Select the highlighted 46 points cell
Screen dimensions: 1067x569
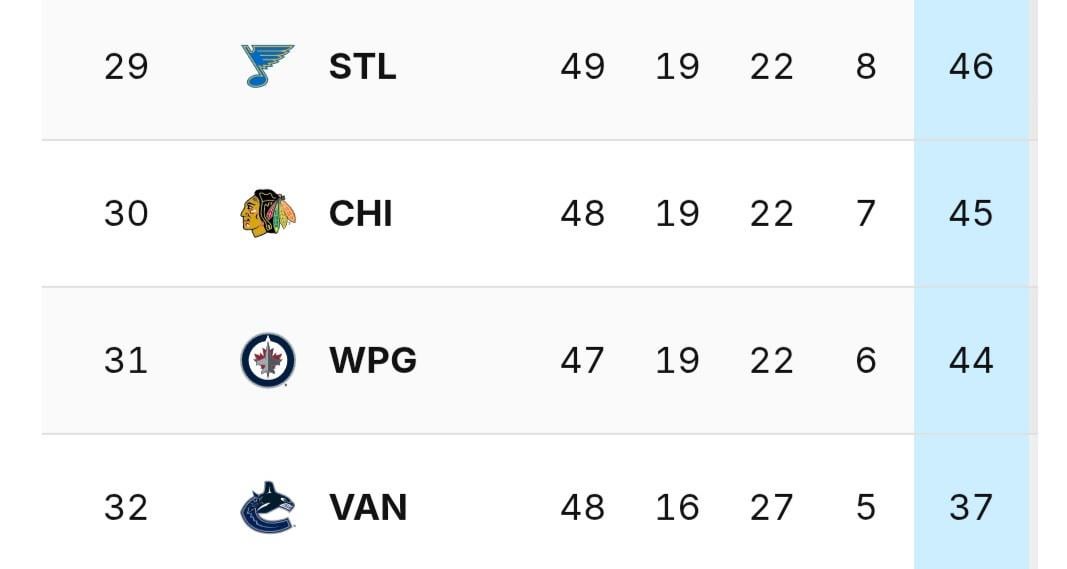[971, 67]
